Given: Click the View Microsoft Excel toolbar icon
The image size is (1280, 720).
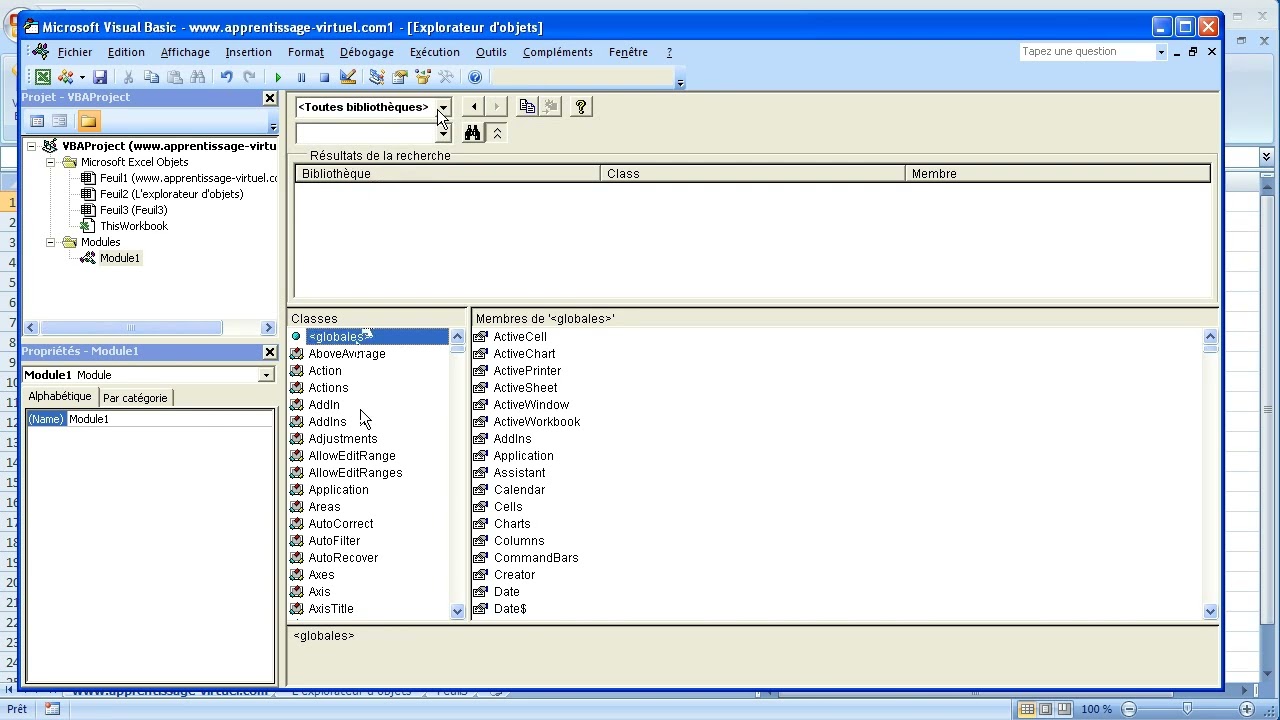Looking at the screenshot, I should (43, 77).
